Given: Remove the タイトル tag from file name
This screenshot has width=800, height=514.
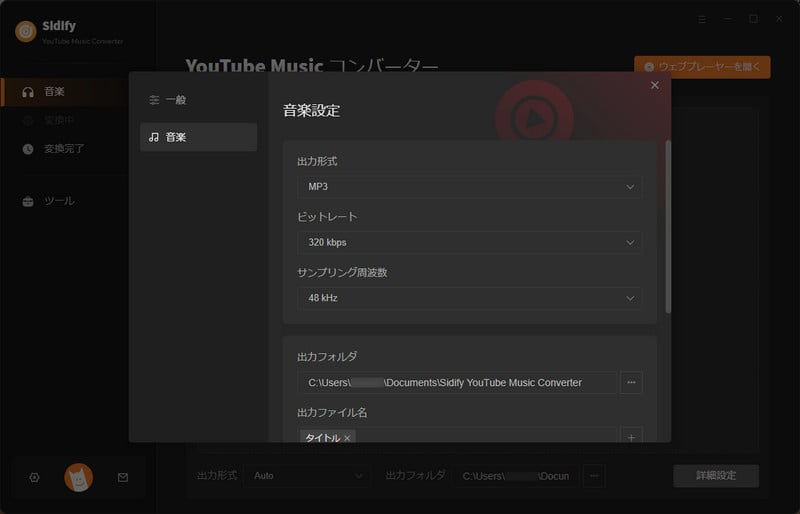Looking at the screenshot, I should (x=347, y=438).
